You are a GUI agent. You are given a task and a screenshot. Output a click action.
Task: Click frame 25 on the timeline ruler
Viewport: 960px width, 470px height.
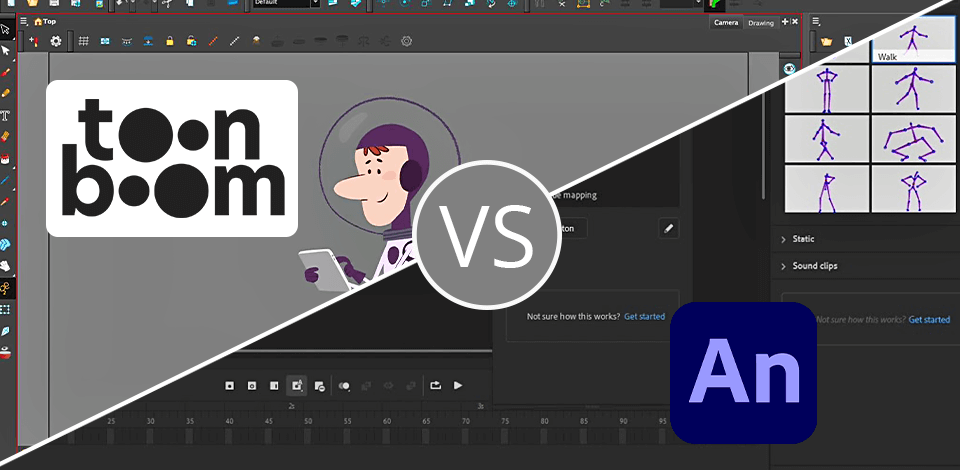point(111,421)
